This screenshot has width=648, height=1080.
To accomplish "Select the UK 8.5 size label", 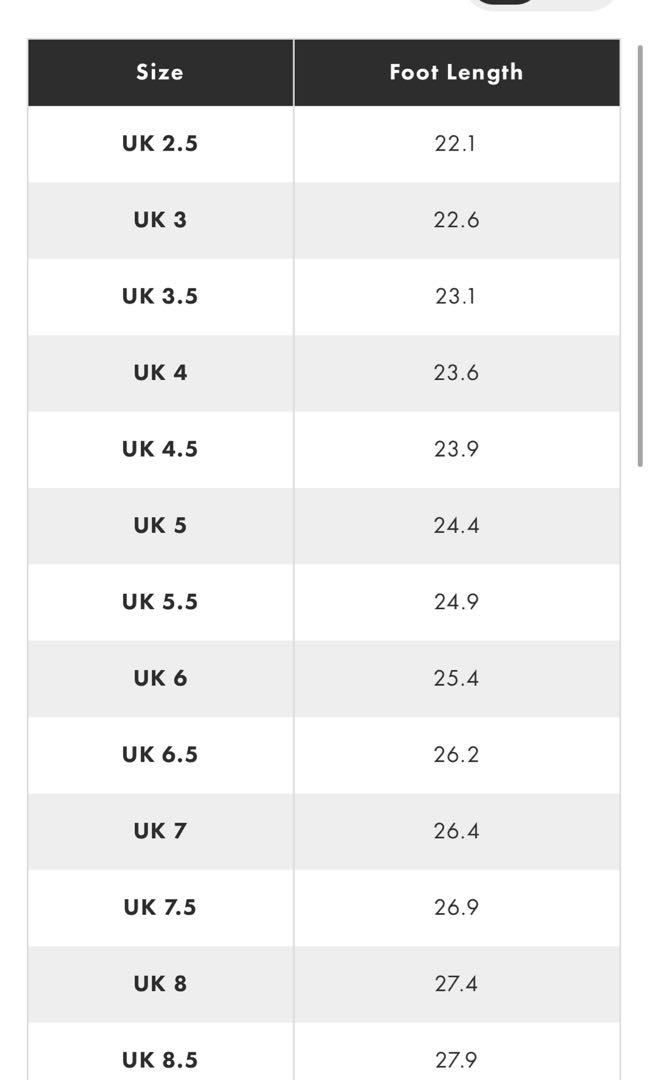I will click(x=160, y=1059).
